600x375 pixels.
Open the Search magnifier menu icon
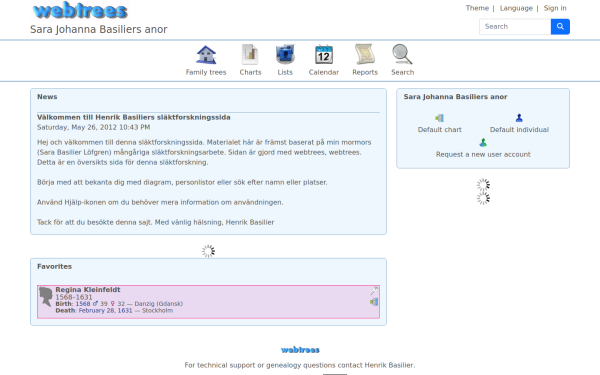click(402, 54)
